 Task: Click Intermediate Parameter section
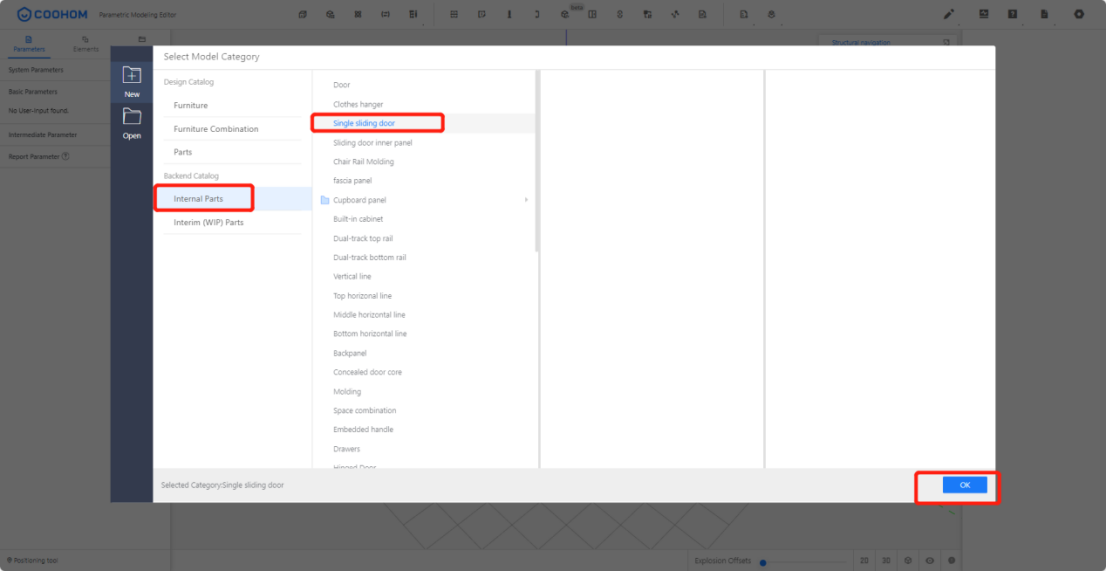[43, 135]
